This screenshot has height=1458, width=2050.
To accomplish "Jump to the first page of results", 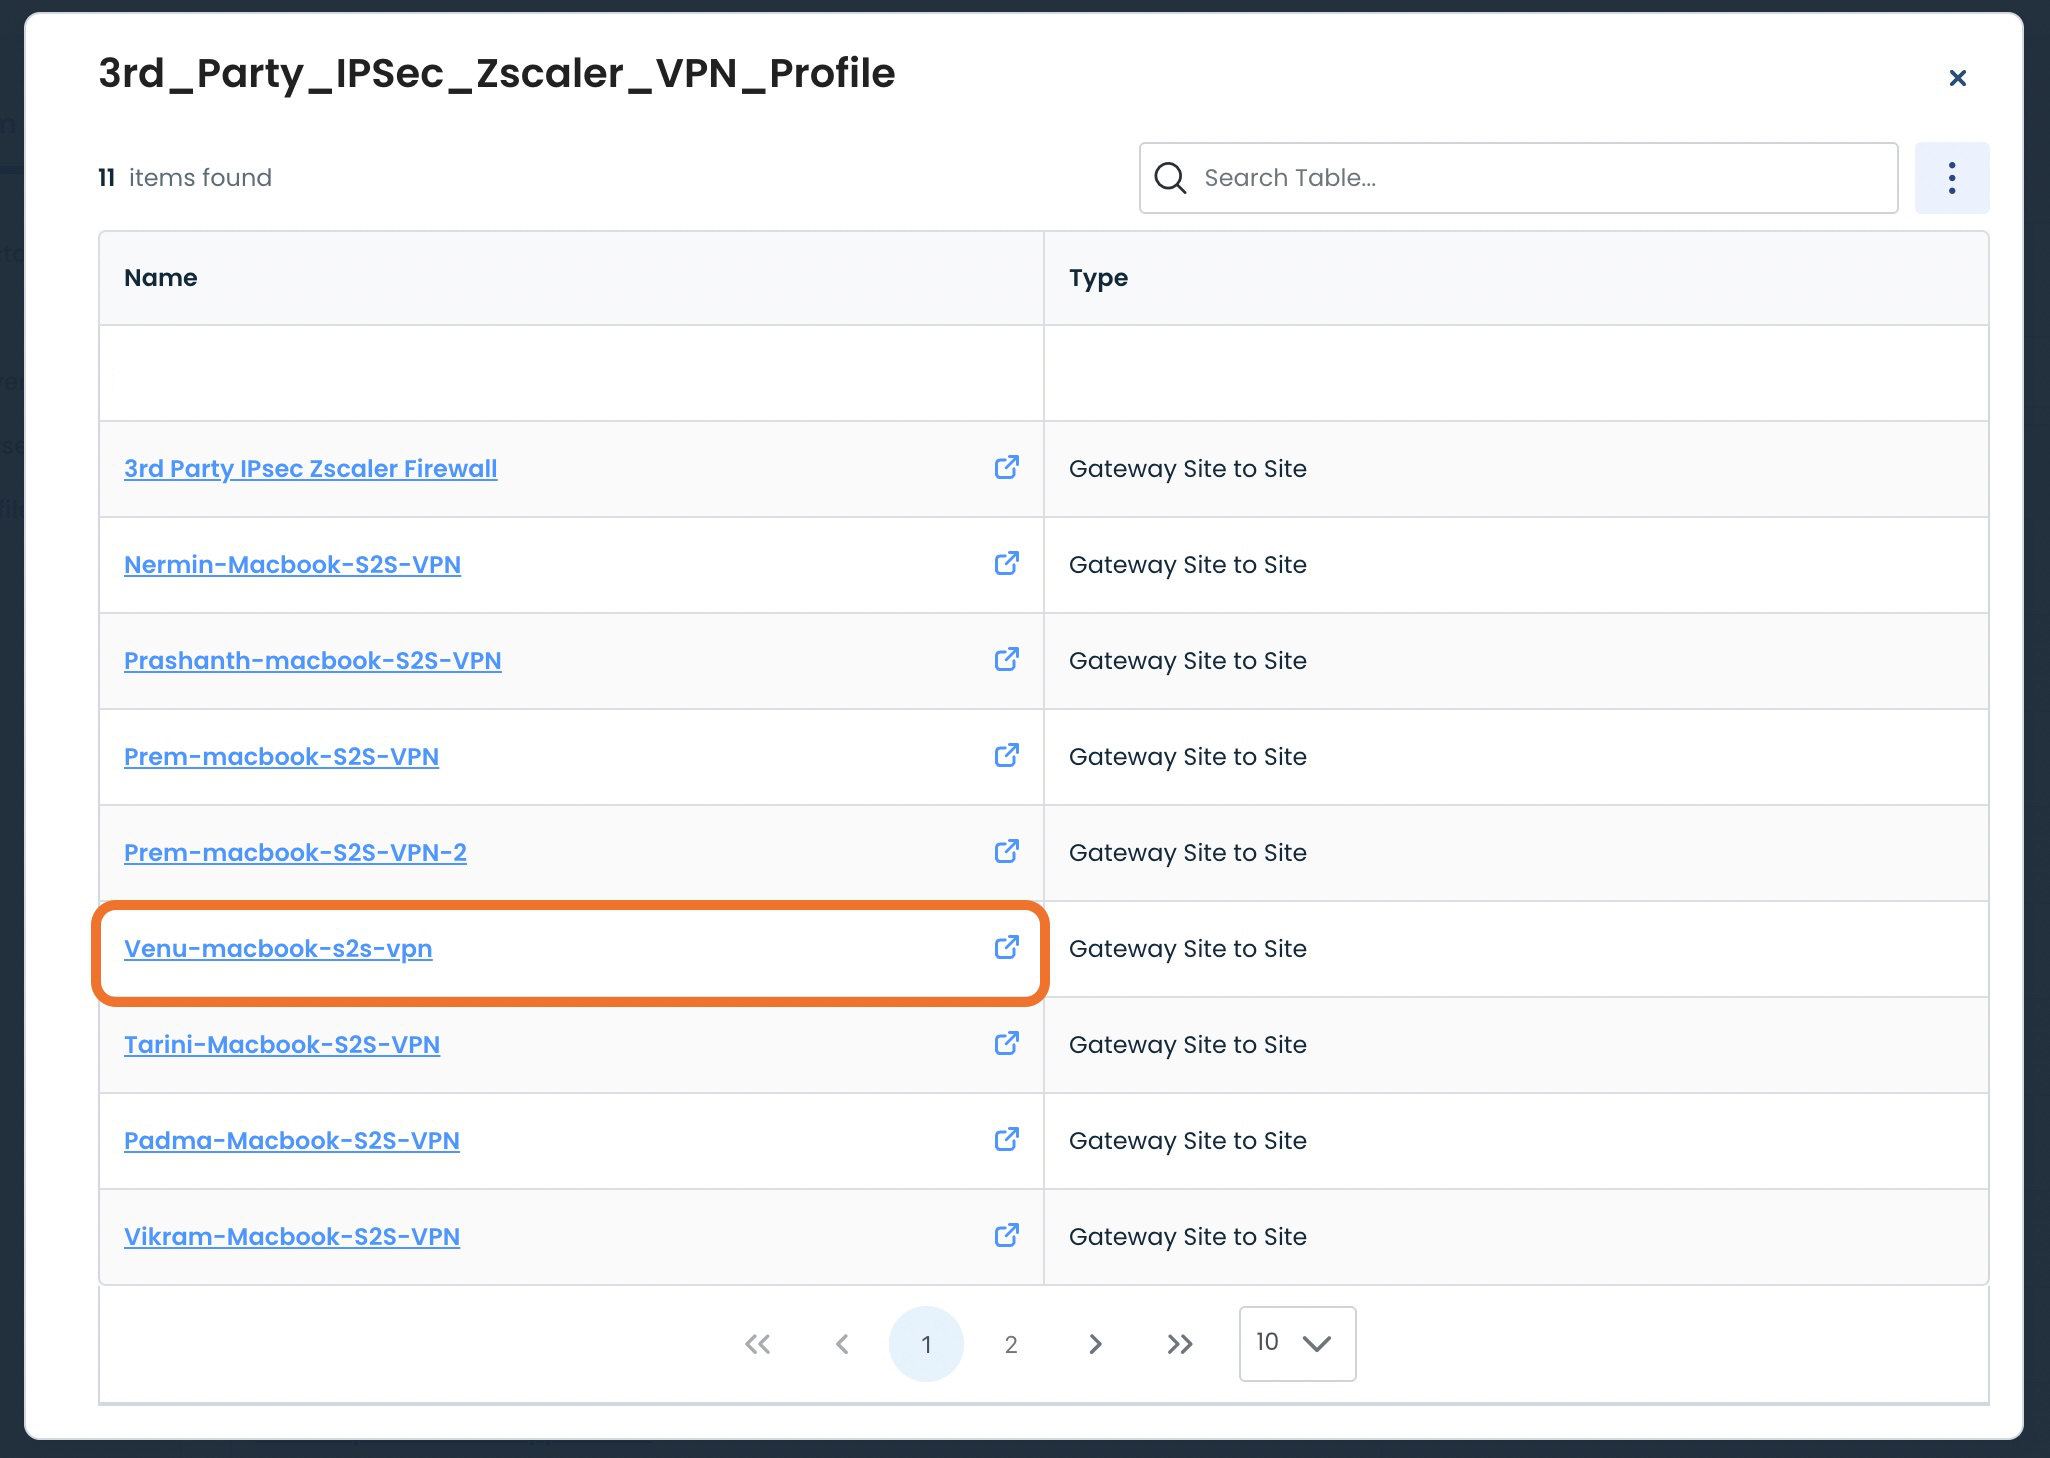I will [x=758, y=1344].
